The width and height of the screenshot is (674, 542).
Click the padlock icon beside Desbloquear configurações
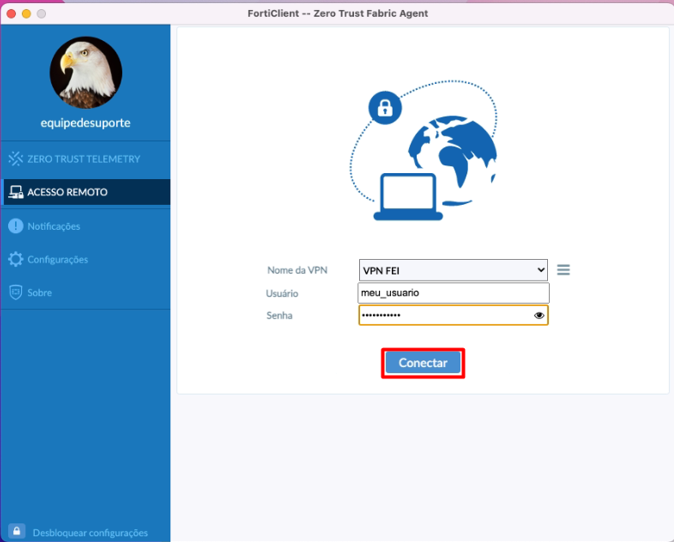pyautogui.click(x=16, y=531)
